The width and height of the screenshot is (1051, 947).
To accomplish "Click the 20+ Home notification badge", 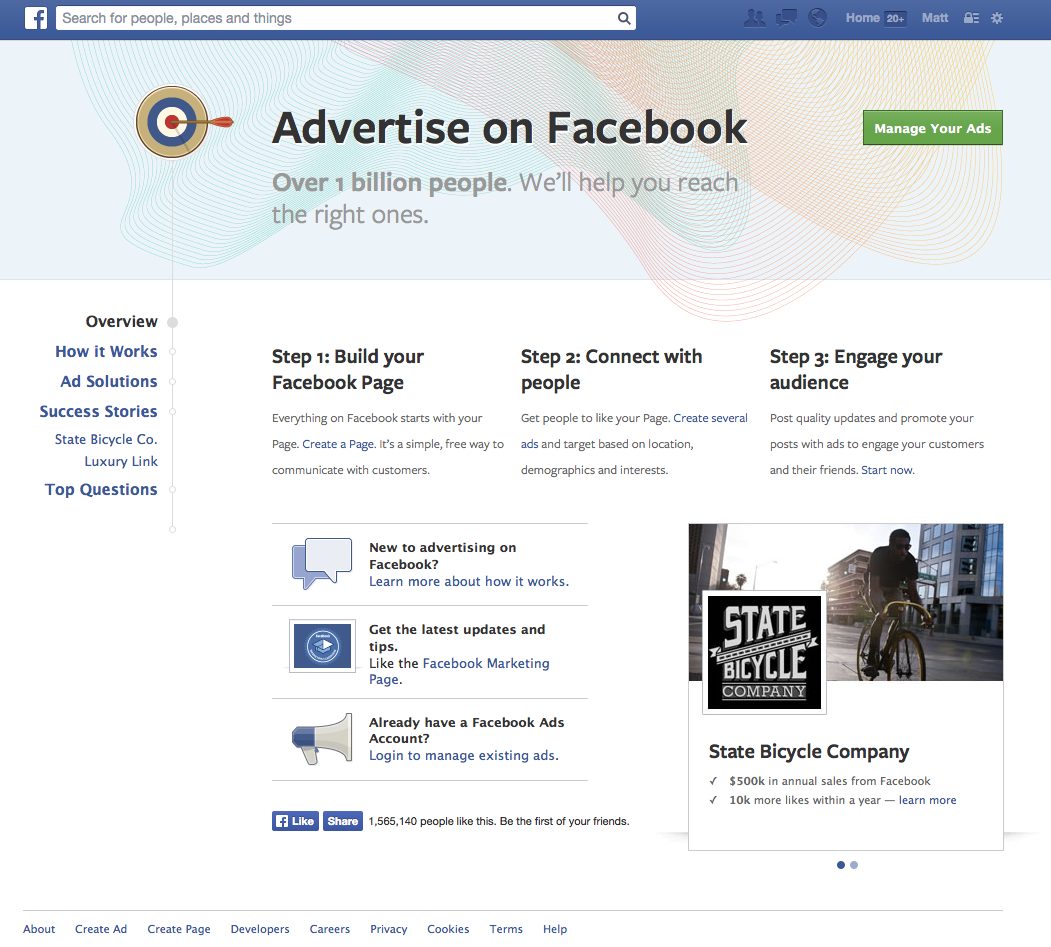I will 895,18.
